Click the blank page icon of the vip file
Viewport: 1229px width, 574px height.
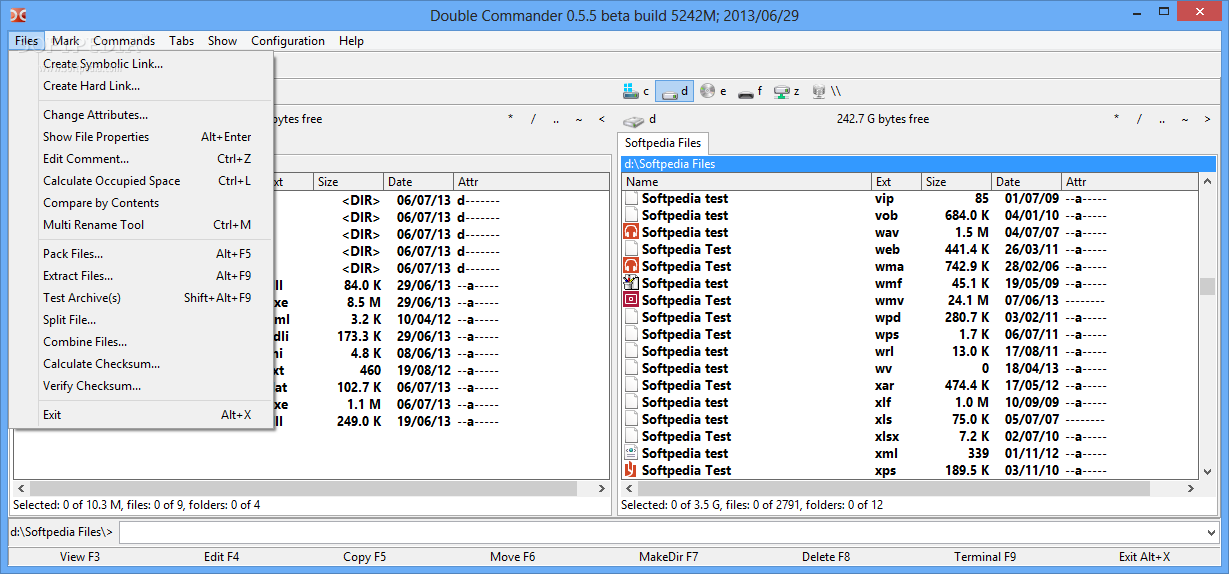coord(631,198)
